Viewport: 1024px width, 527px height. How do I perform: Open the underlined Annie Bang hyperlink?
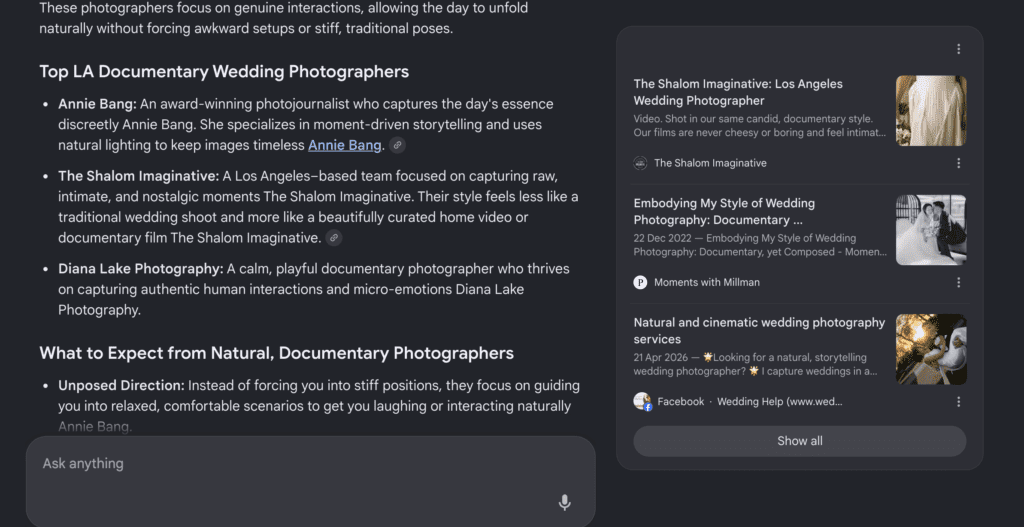click(344, 146)
